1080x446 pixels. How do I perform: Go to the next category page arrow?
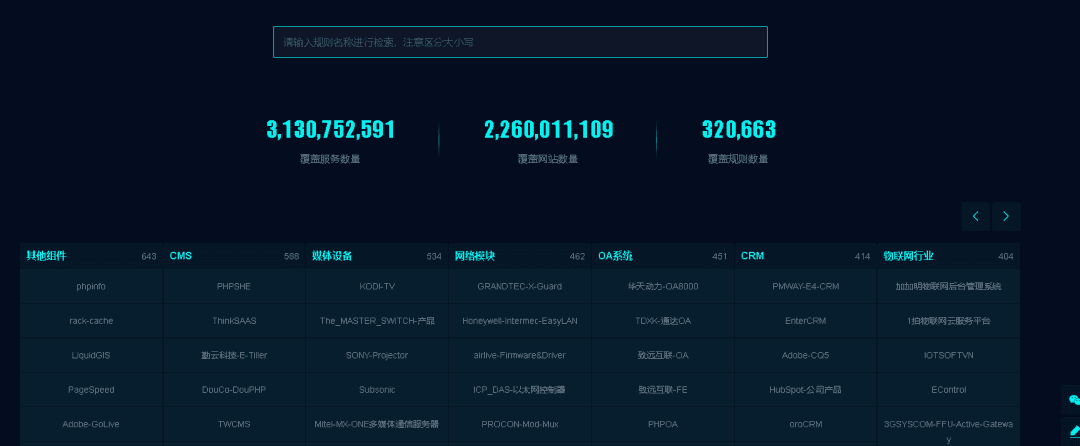coord(1006,216)
